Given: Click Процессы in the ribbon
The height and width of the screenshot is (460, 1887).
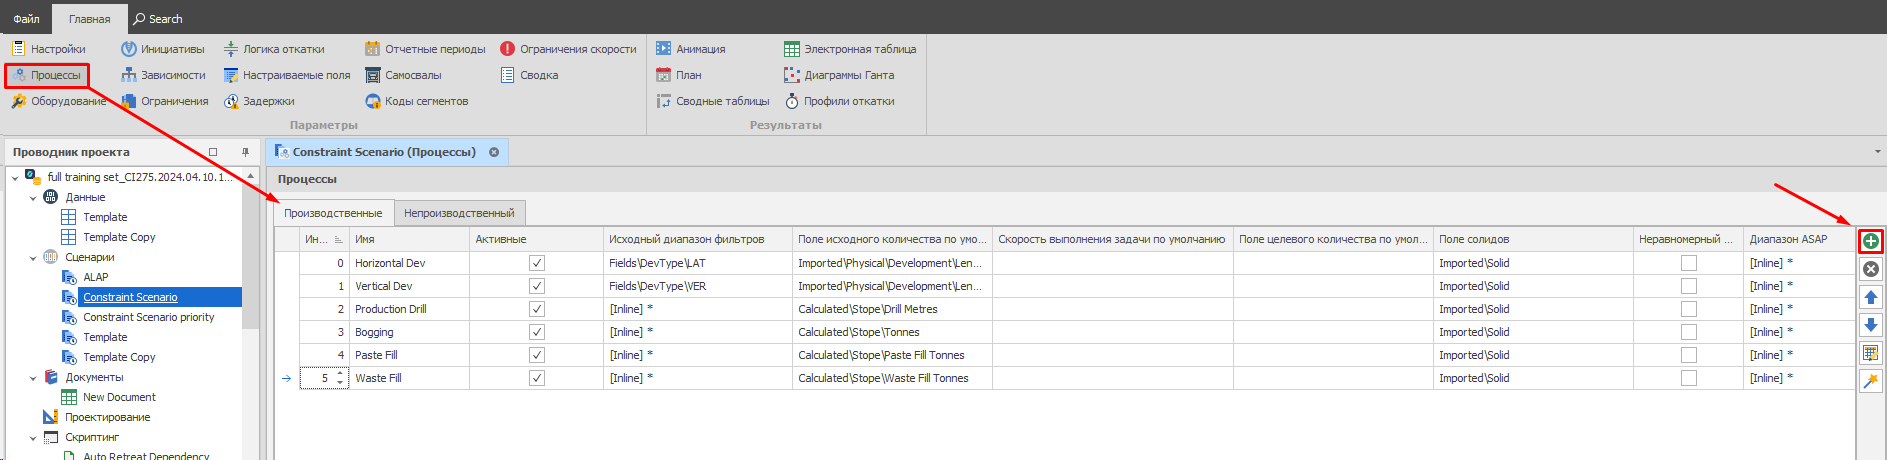Looking at the screenshot, I should 47,75.
